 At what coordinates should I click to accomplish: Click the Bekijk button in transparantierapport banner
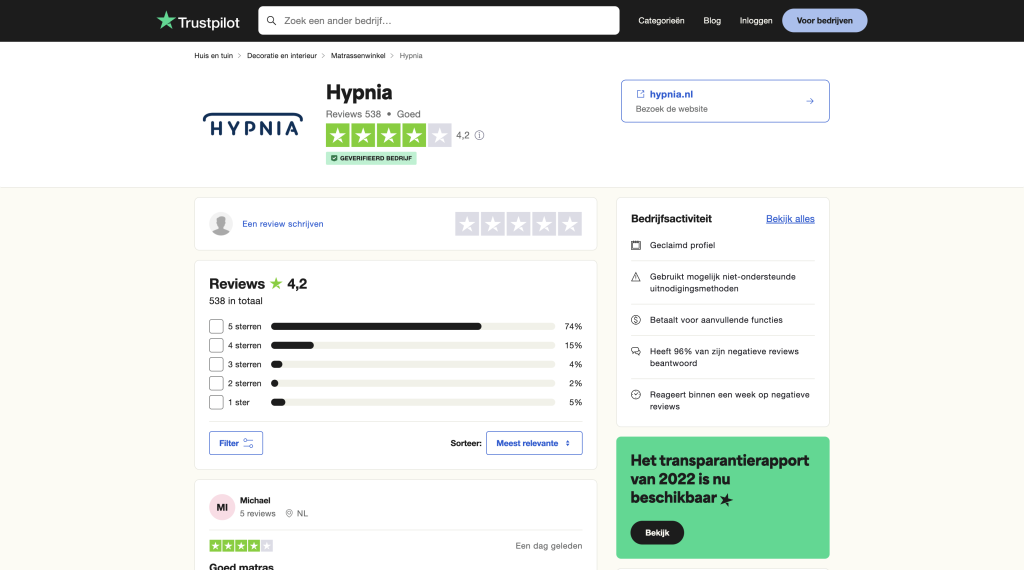point(657,533)
